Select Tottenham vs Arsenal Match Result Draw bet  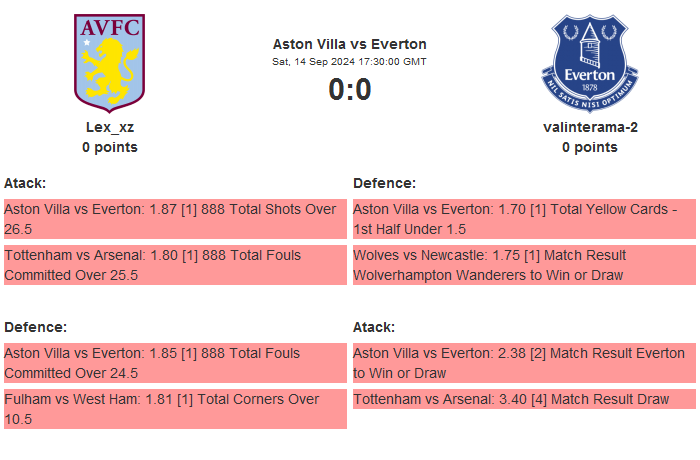[524, 399]
